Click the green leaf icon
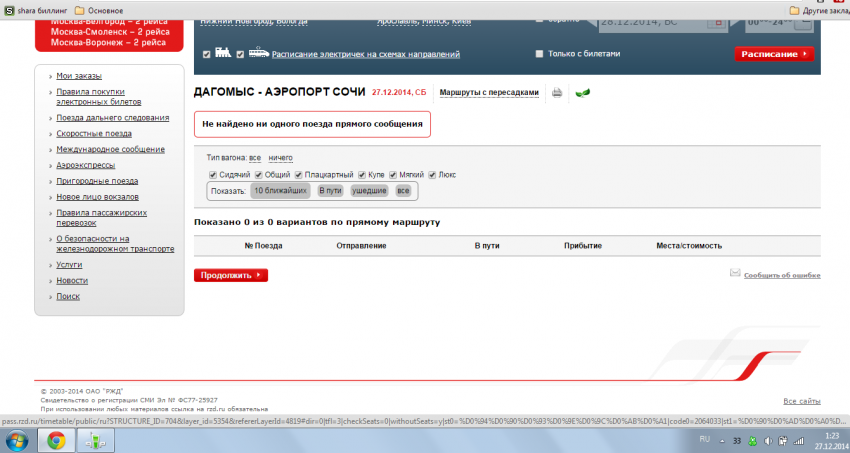This screenshot has width=850, height=453. [x=583, y=93]
